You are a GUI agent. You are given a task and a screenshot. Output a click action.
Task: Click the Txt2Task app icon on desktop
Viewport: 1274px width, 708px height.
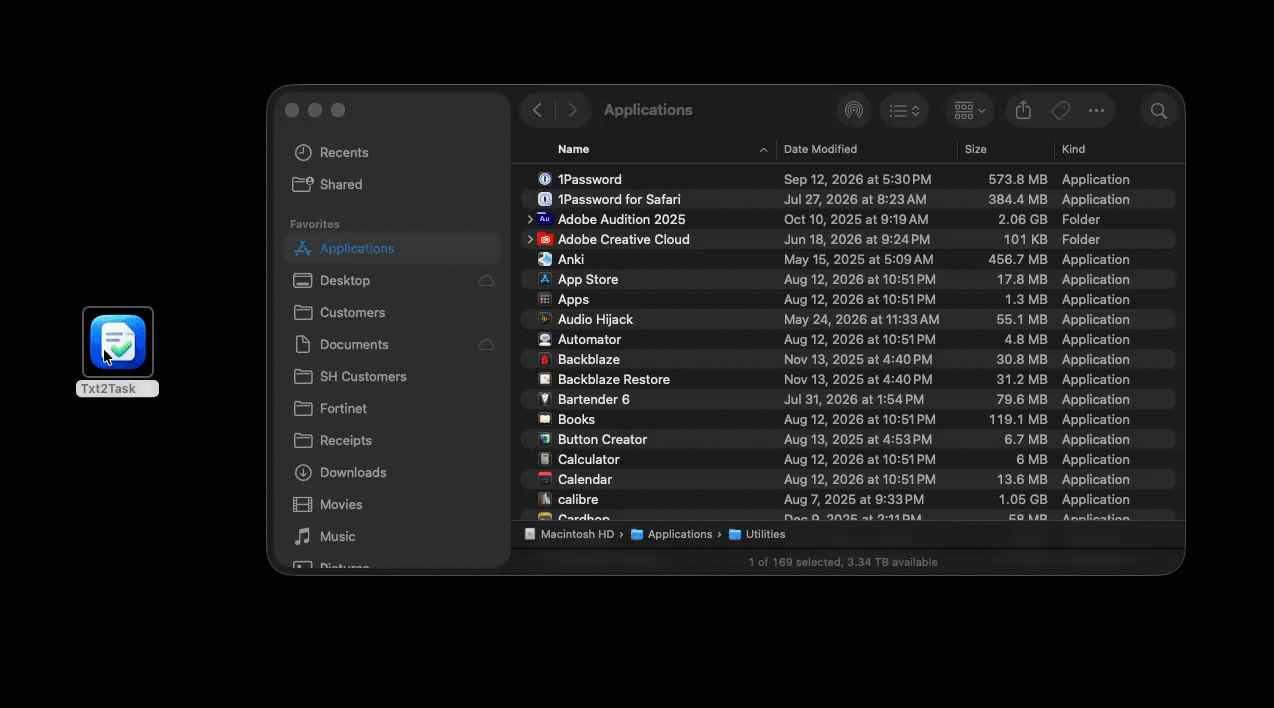pos(118,342)
